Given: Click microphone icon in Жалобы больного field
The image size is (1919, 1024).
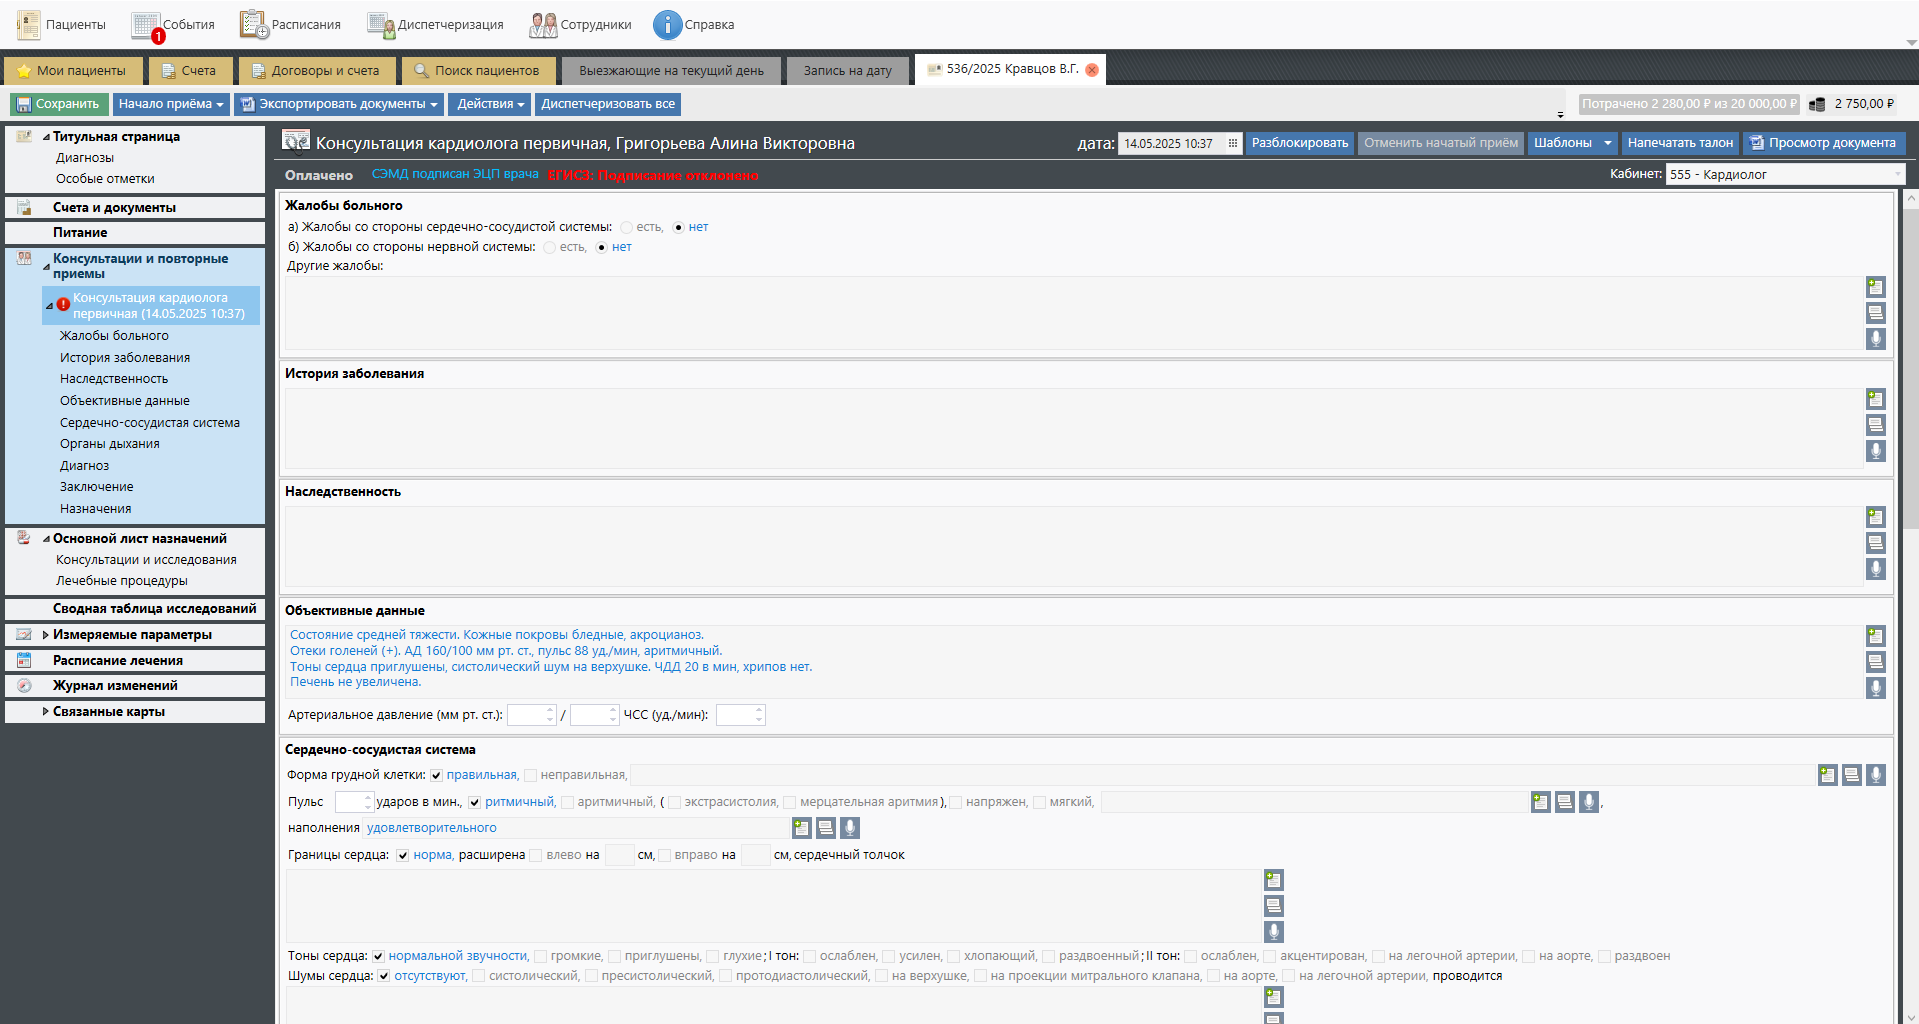Looking at the screenshot, I should point(1875,339).
